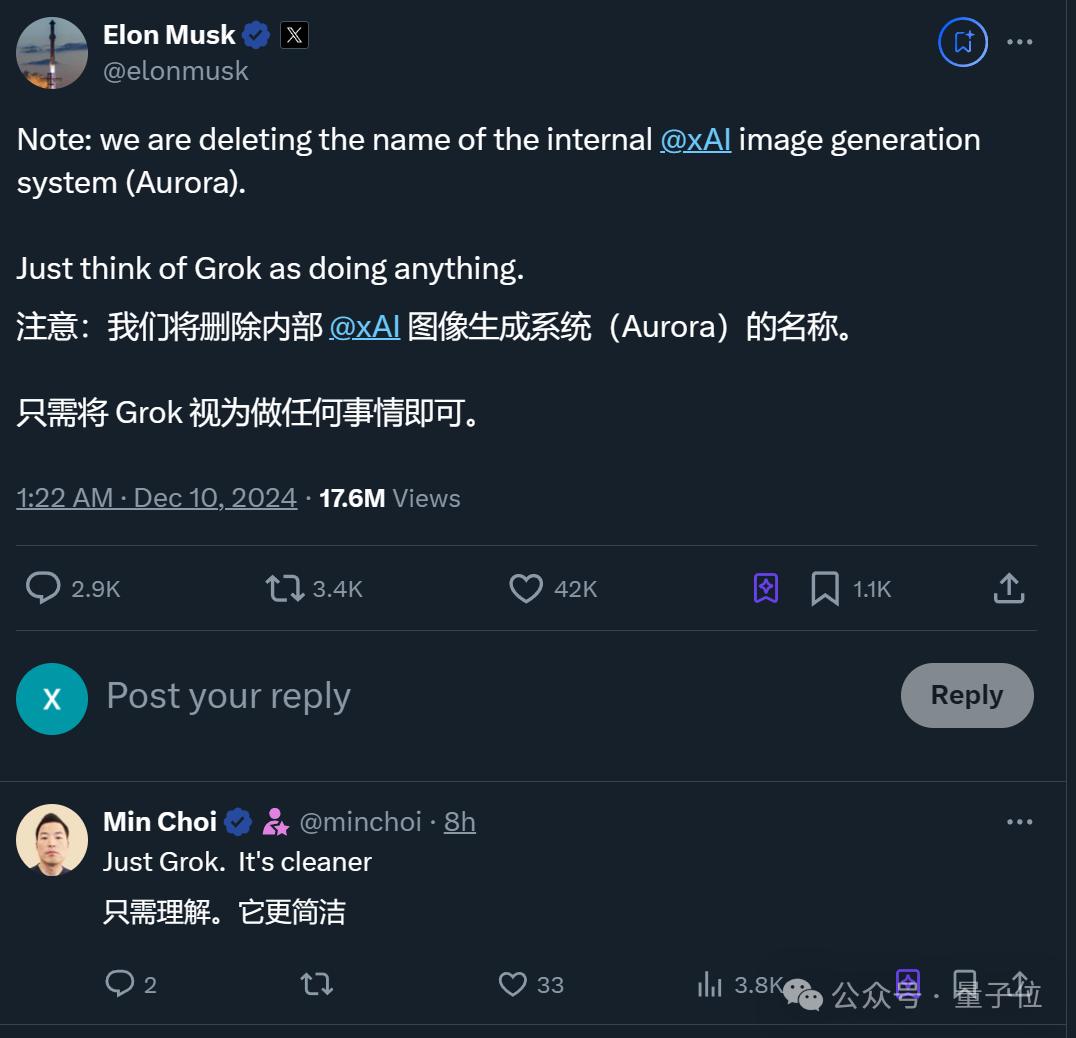The width and height of the screenshot is (1076, 1038).
Task: Open more options on Elon Musk's post
Action: 1020,40
